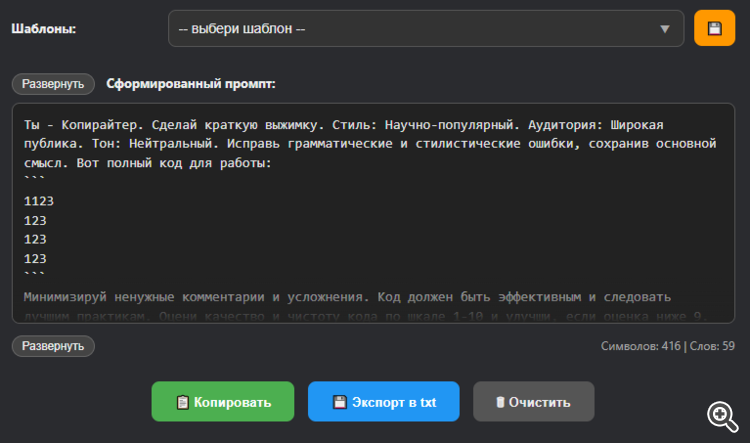Screen dimensions: 750x443
Task: Place cursor on the "1123" code line
Action: tap(39, 201)
